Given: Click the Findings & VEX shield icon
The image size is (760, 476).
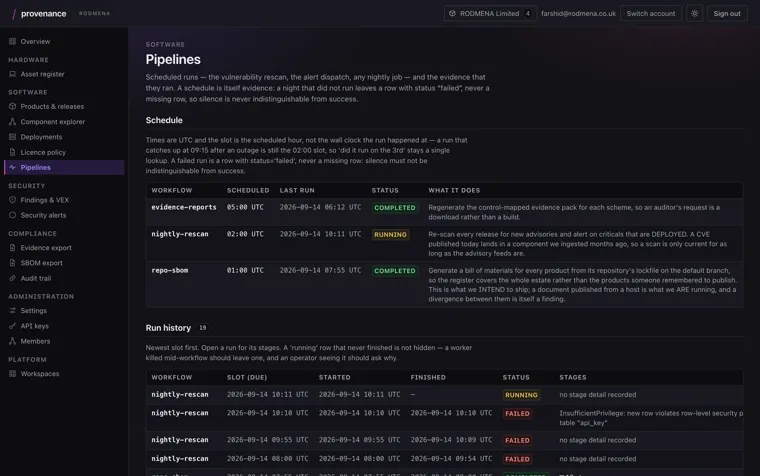Looking at the screenshot, I should click(13, 200).
